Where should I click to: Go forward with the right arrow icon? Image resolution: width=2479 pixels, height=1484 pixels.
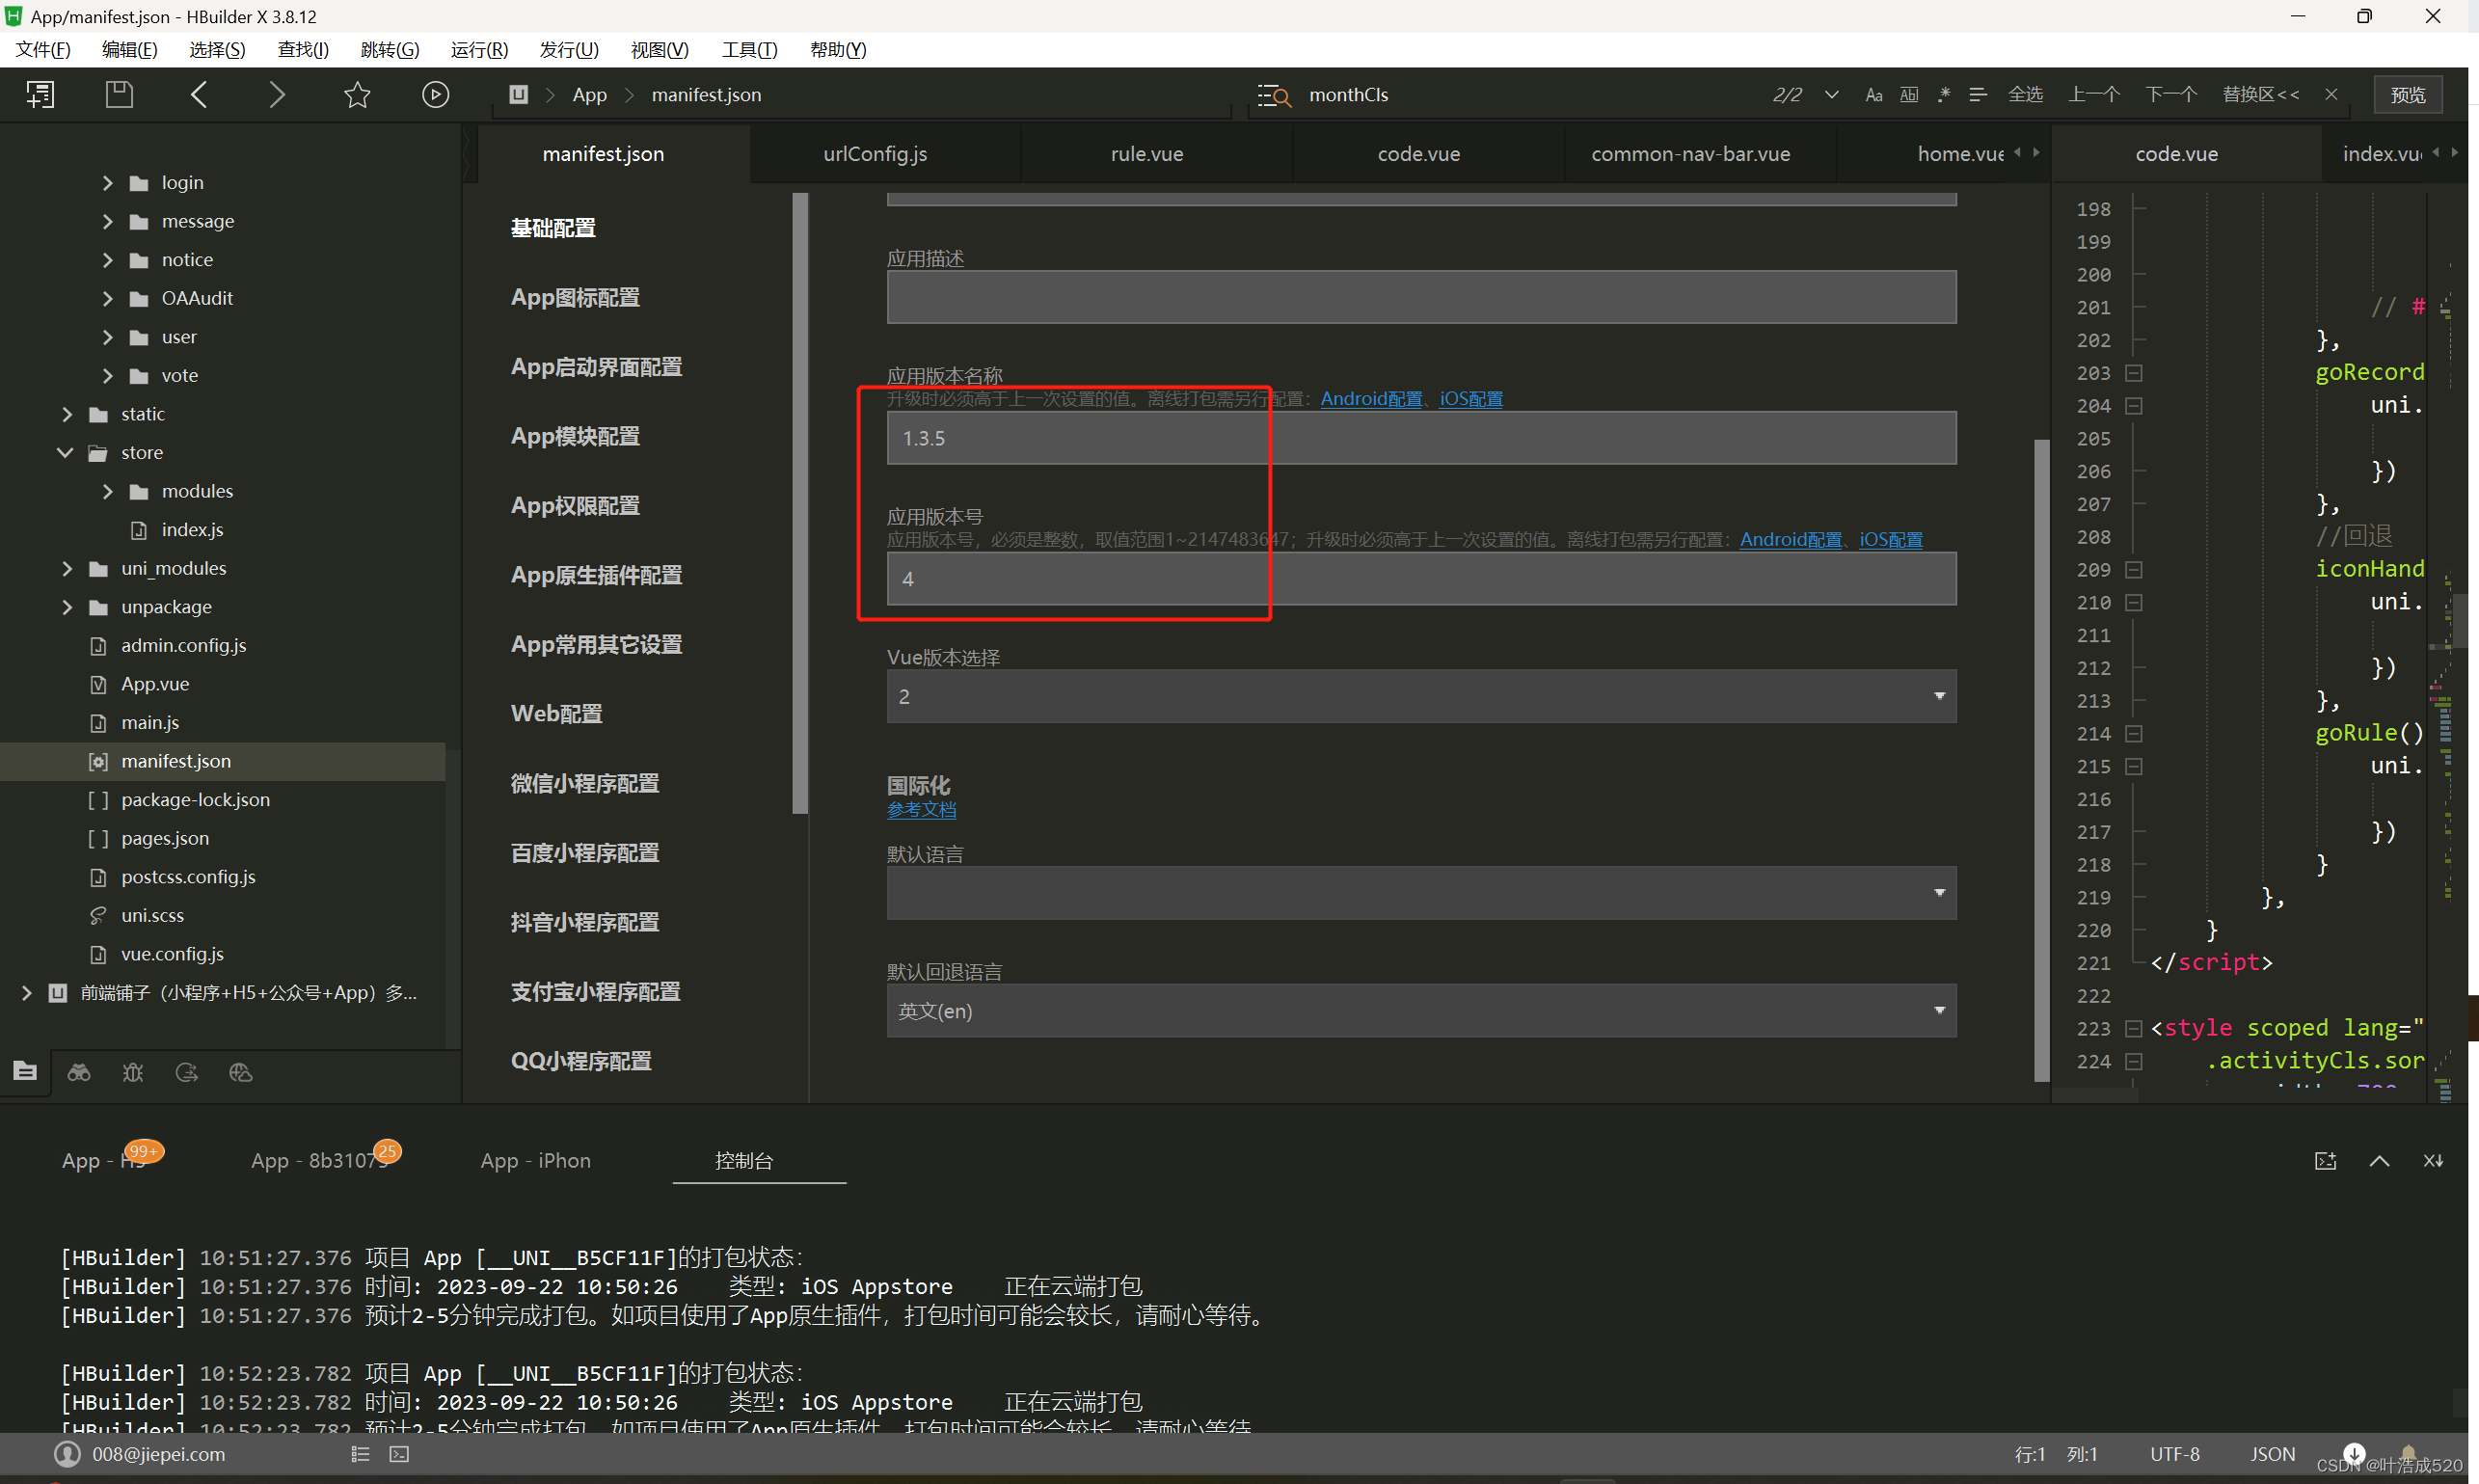[277, 95]
